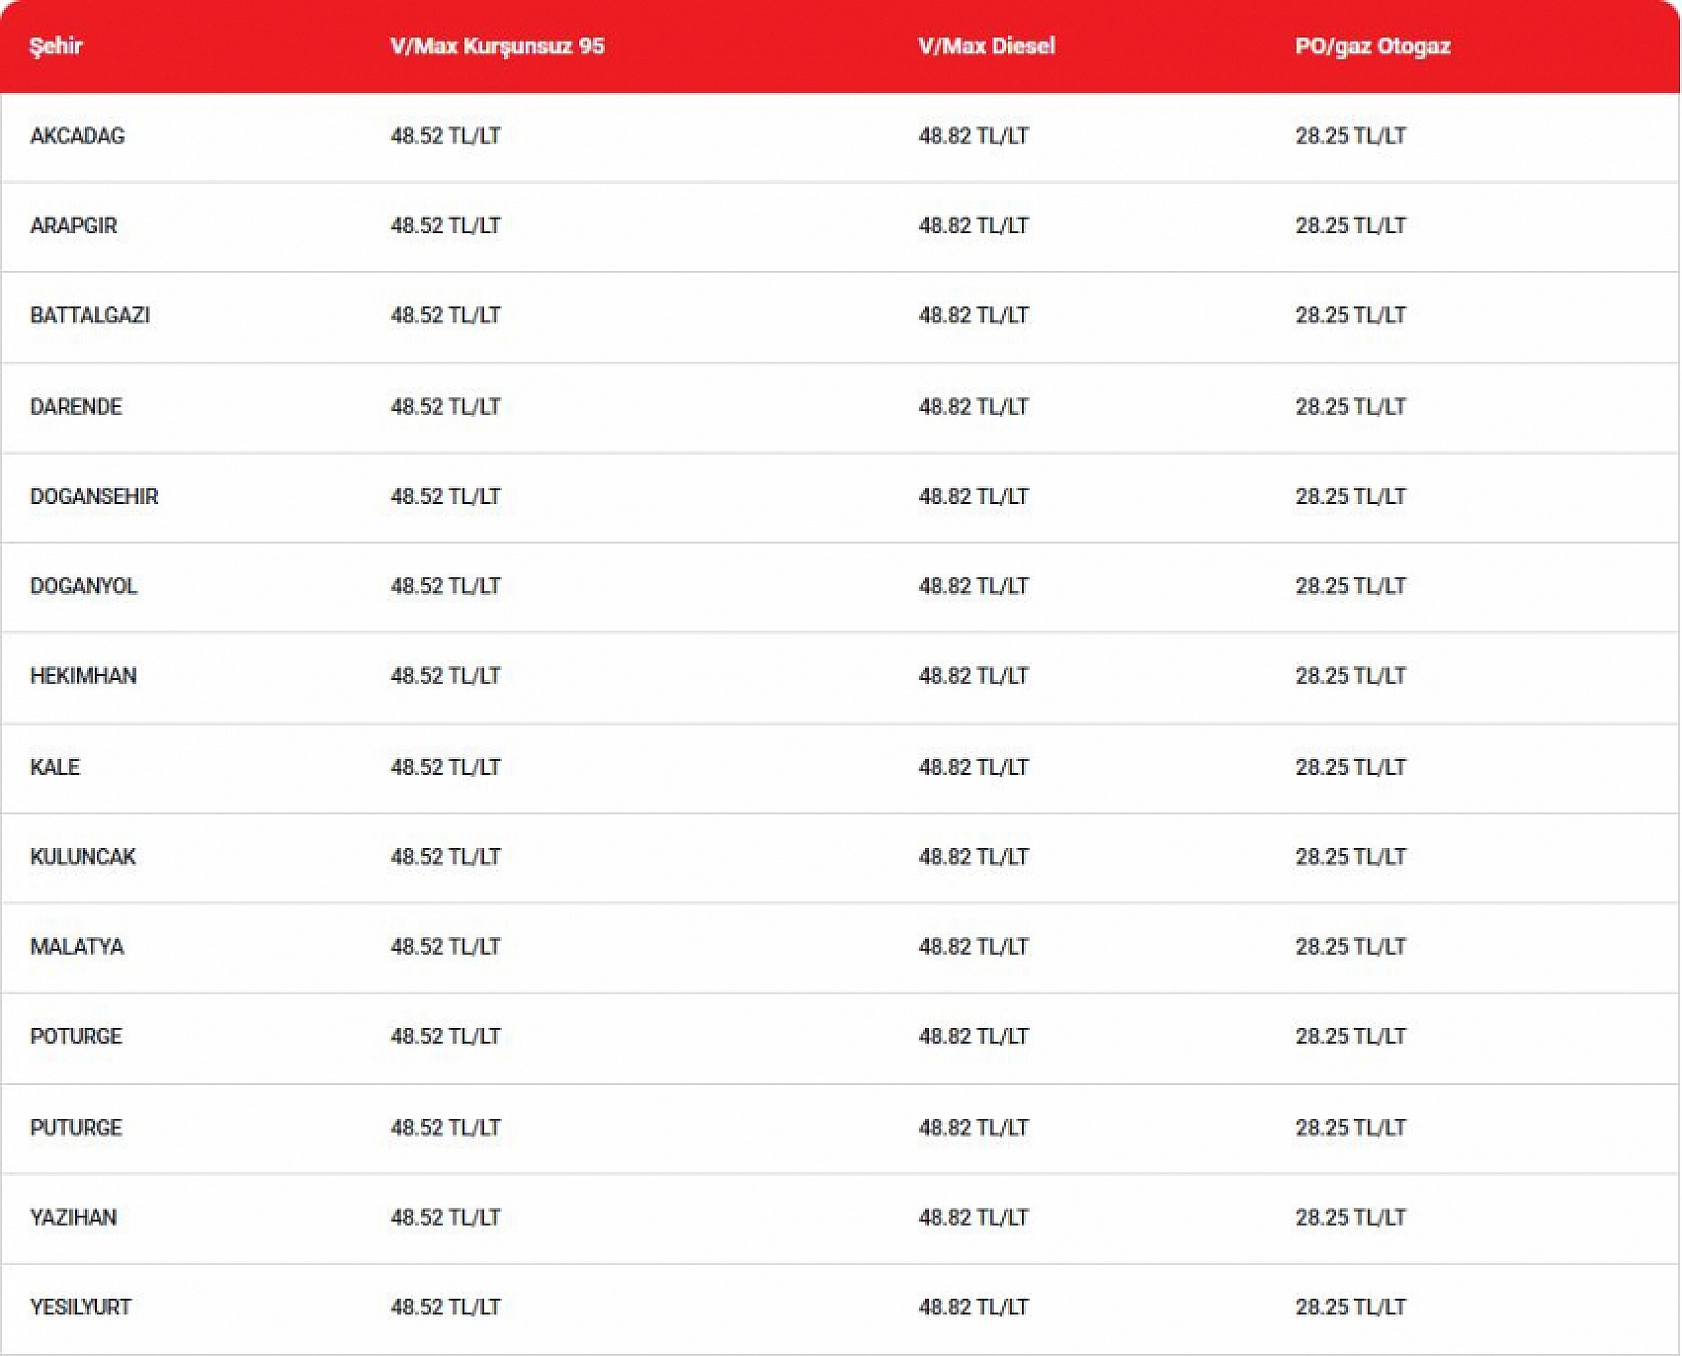Click the MALATYA diesel price 48.82 TL/LT
The image size is (1682, 1356).
point(973,947)
